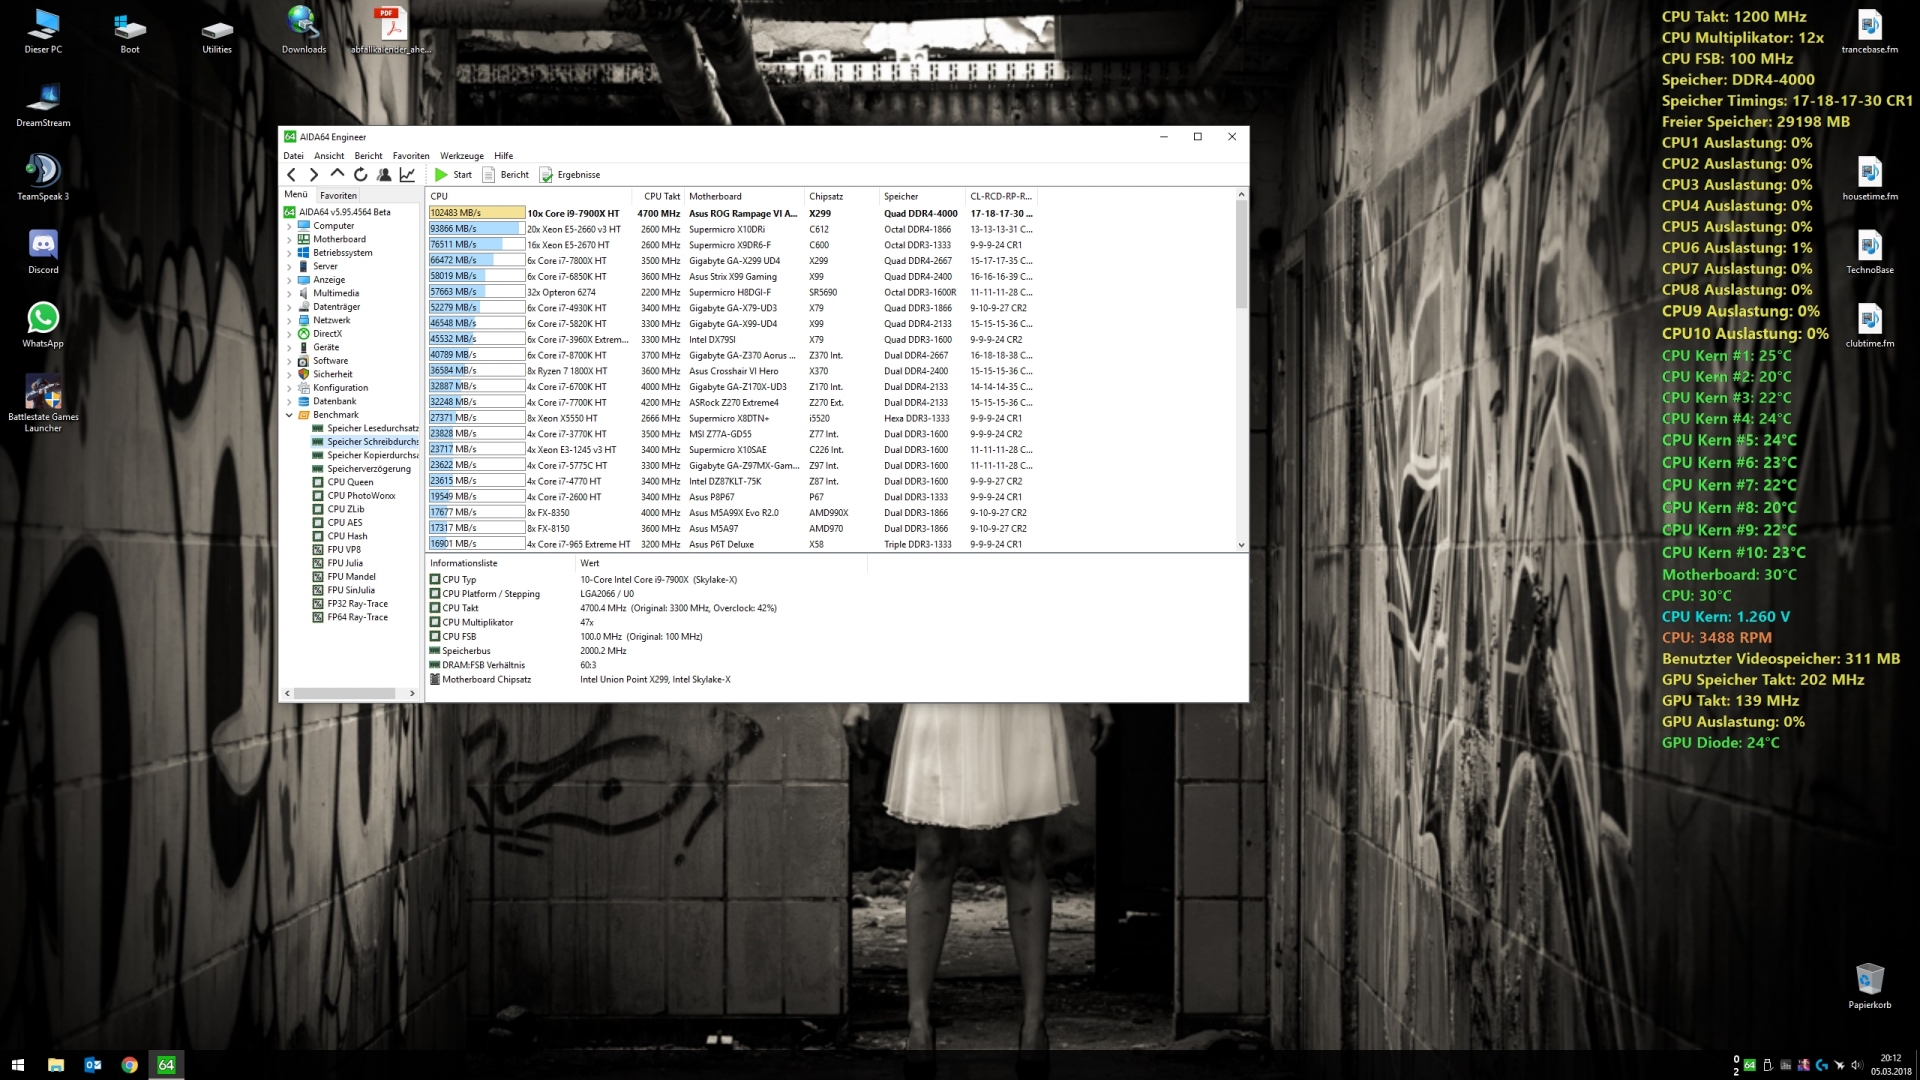Expand the Server tree node
Image resolution: width=1920 pixels, height=1080 pixels.
(x=290, y=267)
